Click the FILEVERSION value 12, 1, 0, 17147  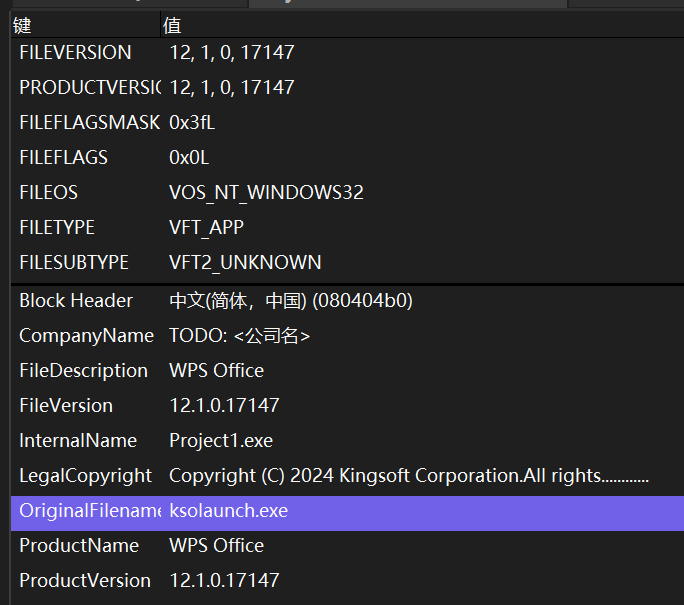[232, 53]
